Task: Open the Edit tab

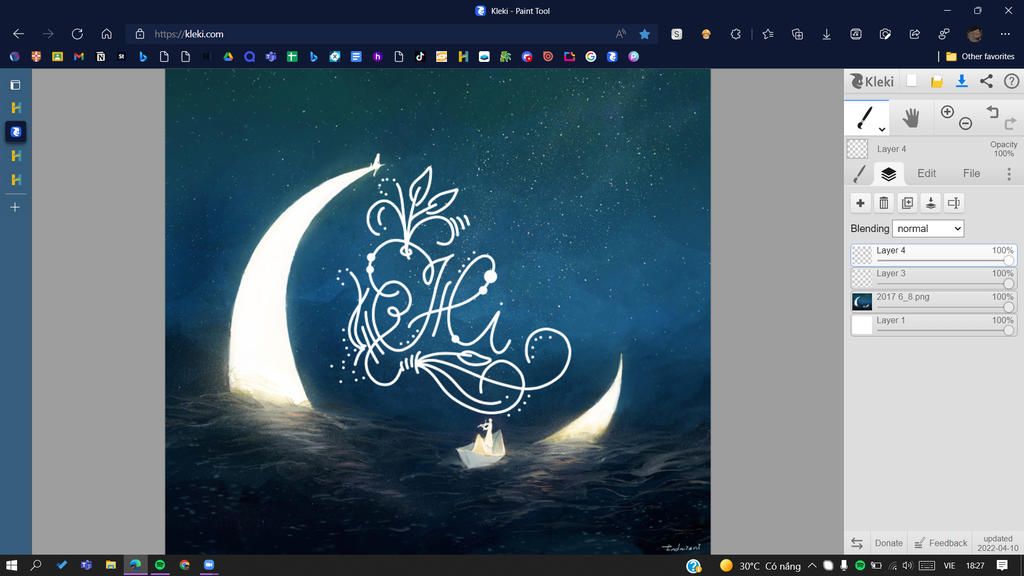Action: click(926, 174)
